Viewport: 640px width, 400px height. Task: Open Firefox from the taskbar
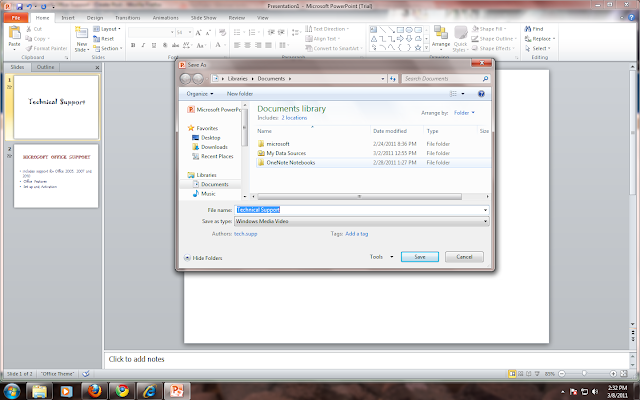[95, 391]
